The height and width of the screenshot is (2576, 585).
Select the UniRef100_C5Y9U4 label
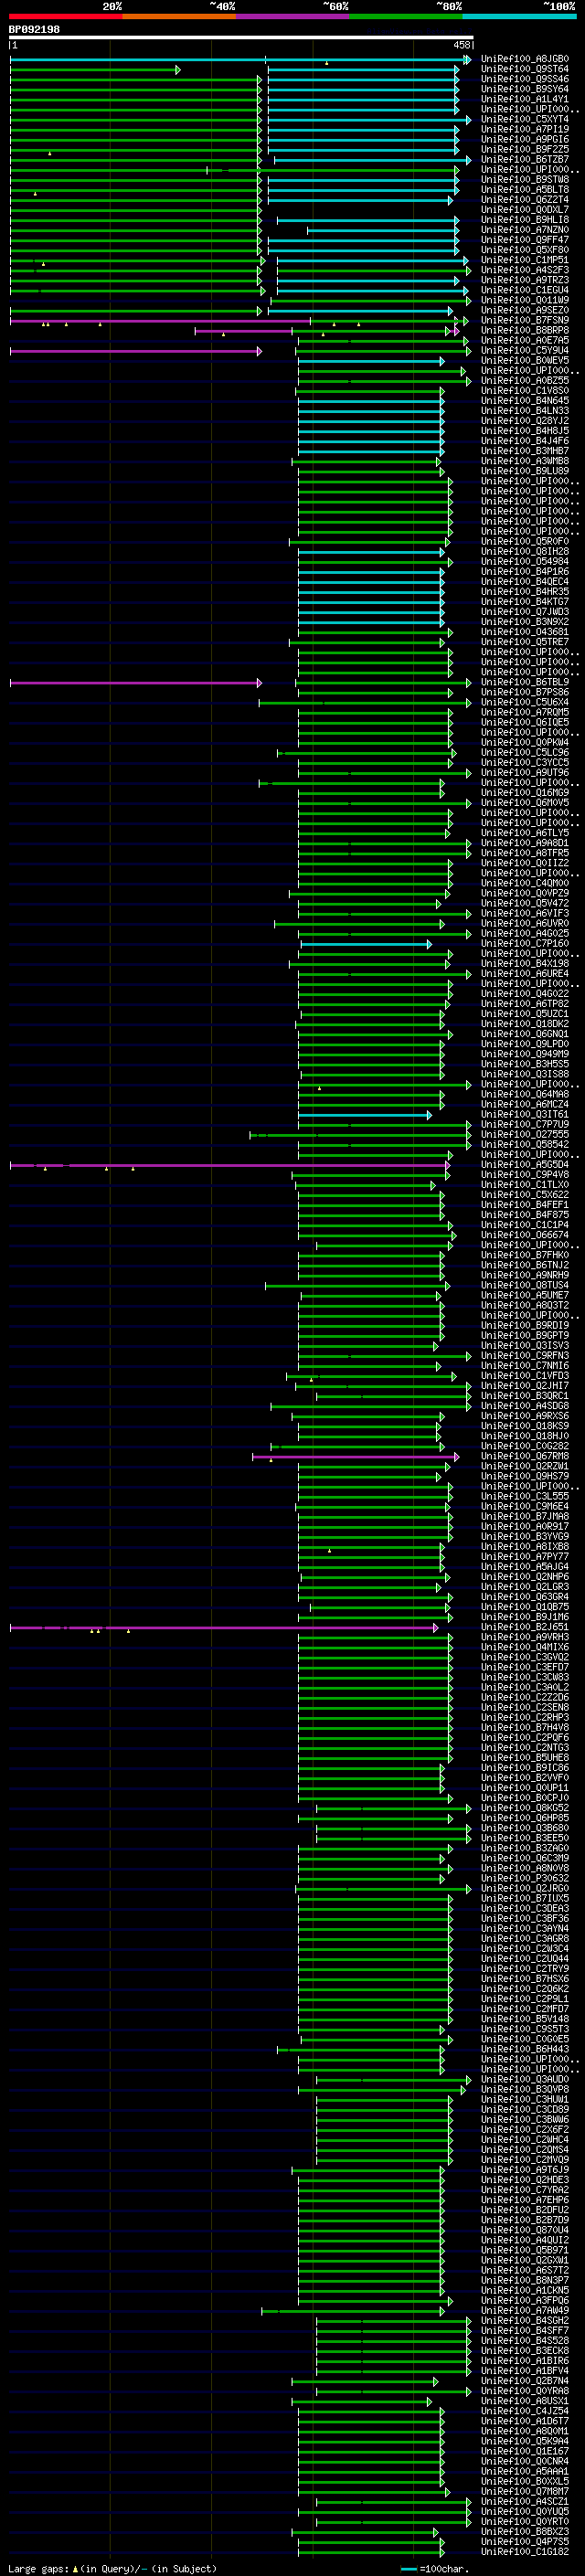(525, 350)
